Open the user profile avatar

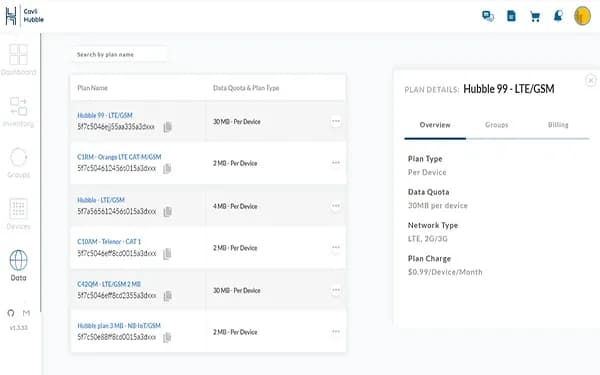pos(582,16)
